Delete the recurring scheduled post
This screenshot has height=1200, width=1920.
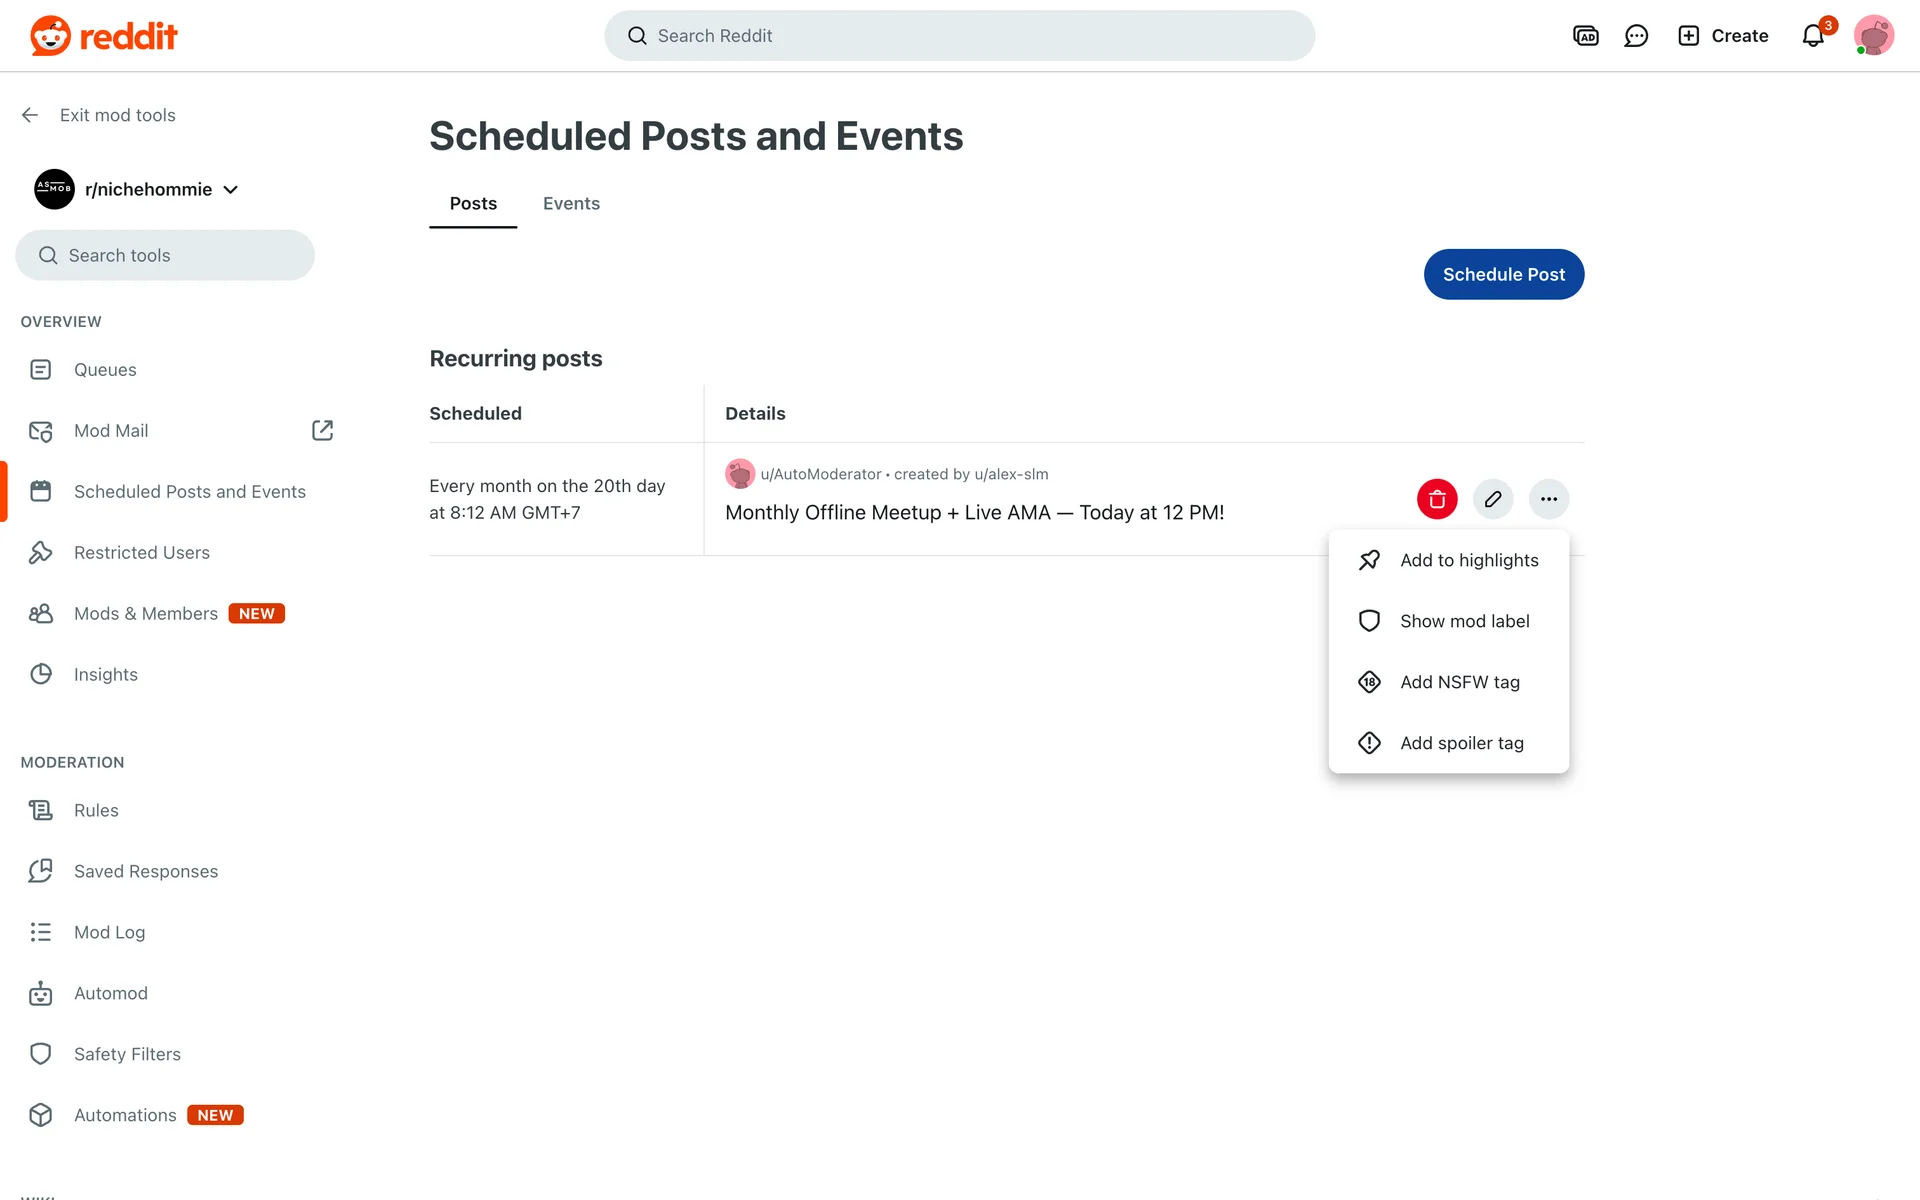(x=1437, y=499)
